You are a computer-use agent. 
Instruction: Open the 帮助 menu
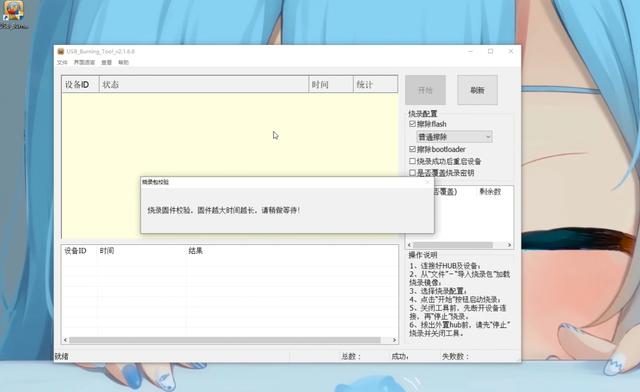123,62
